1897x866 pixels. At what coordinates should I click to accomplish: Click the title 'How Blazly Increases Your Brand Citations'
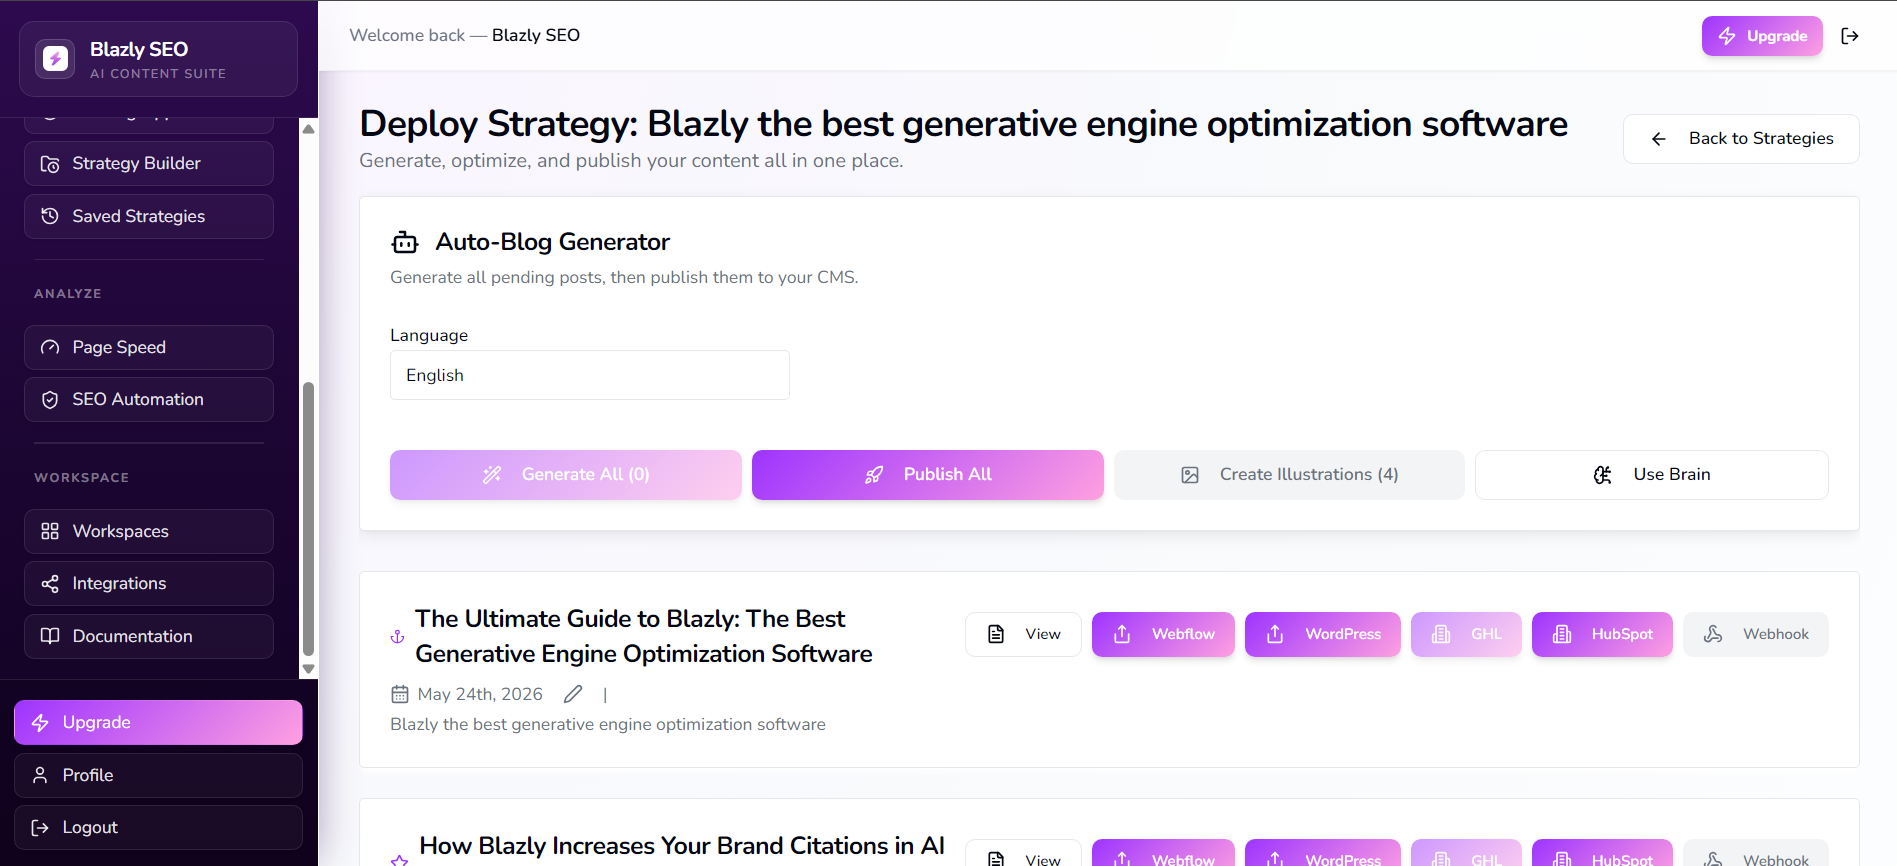pos(682,846)
